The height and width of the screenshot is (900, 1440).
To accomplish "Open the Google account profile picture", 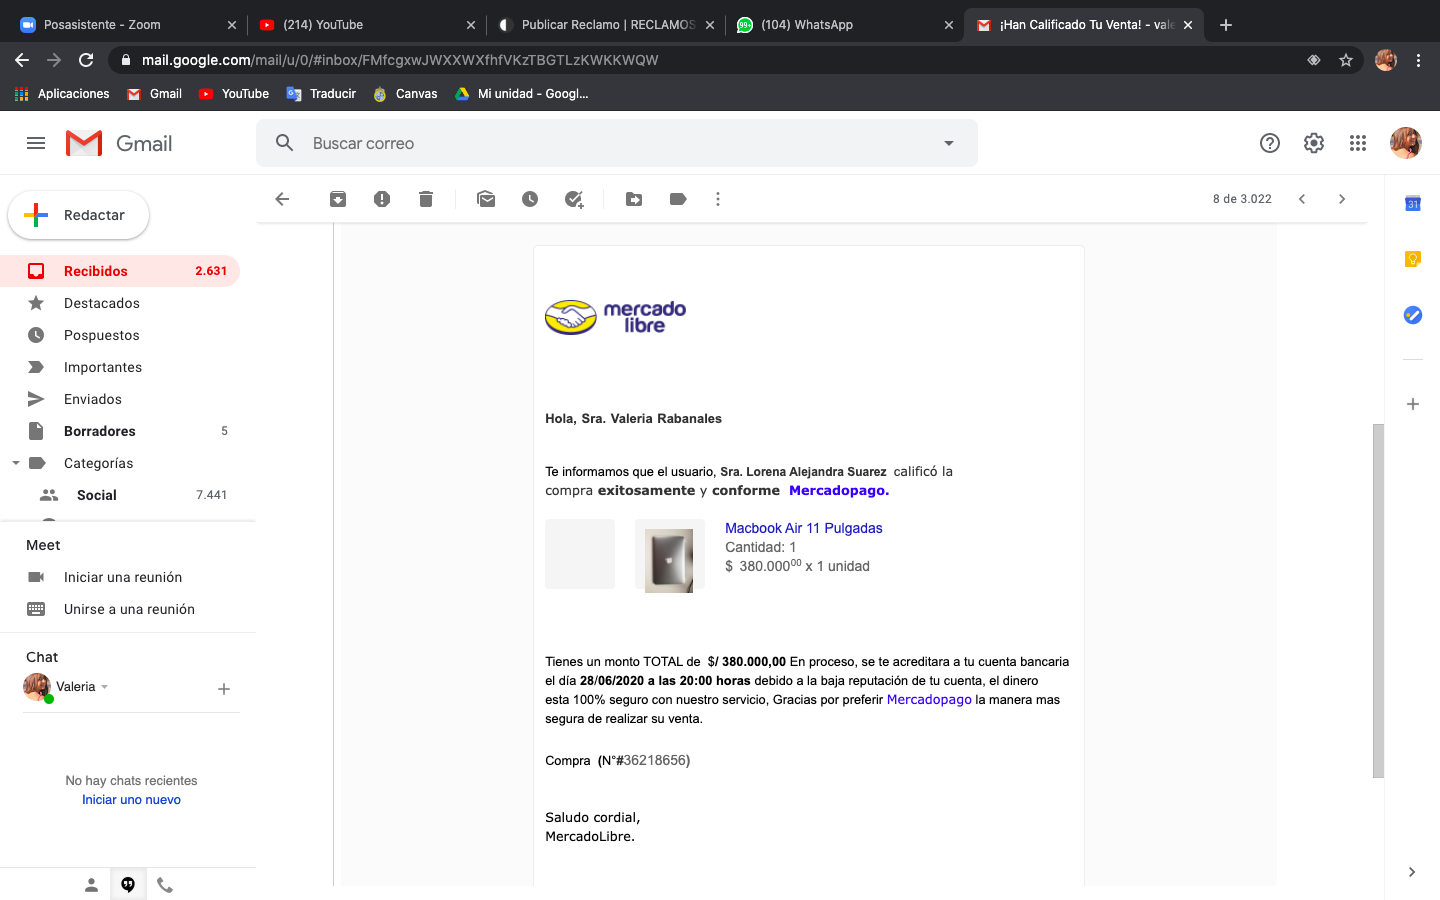I will [1406, 143].
